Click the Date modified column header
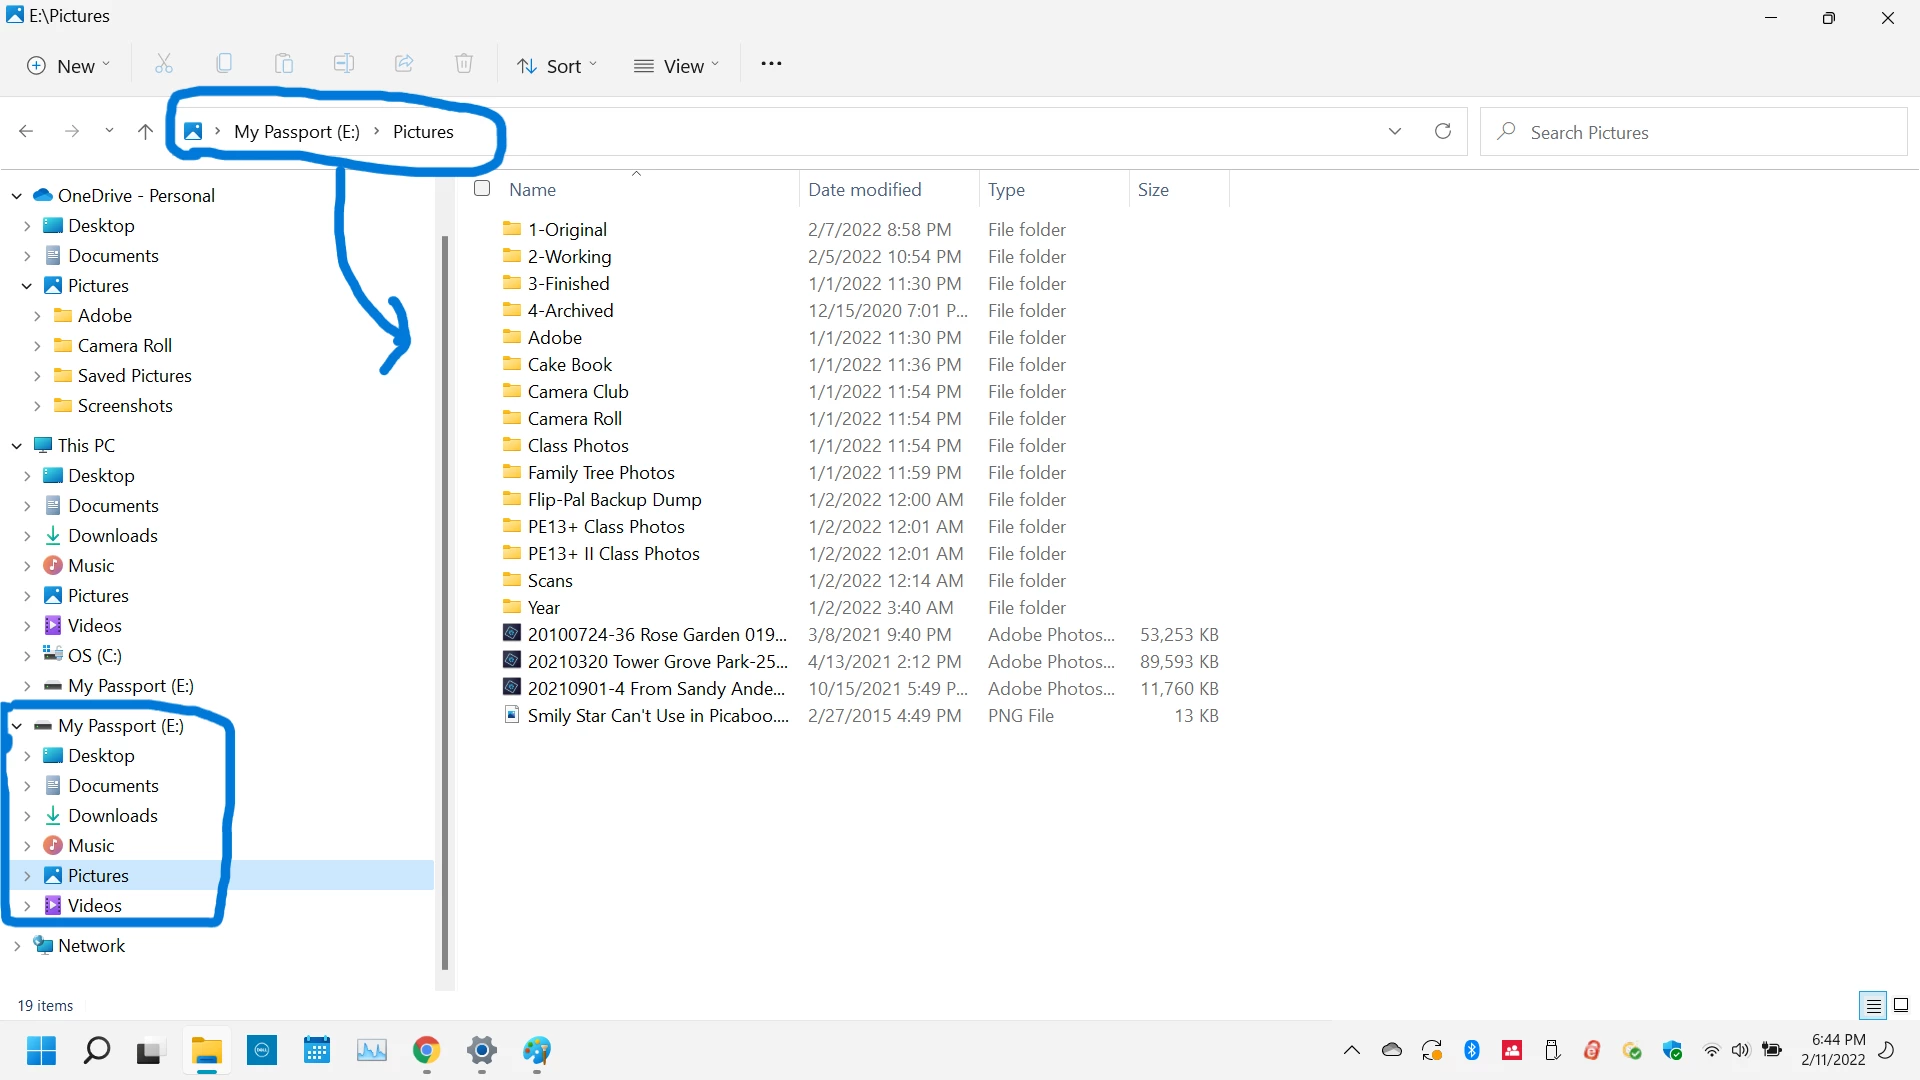 pyautogui.click(x=864, y=190)
